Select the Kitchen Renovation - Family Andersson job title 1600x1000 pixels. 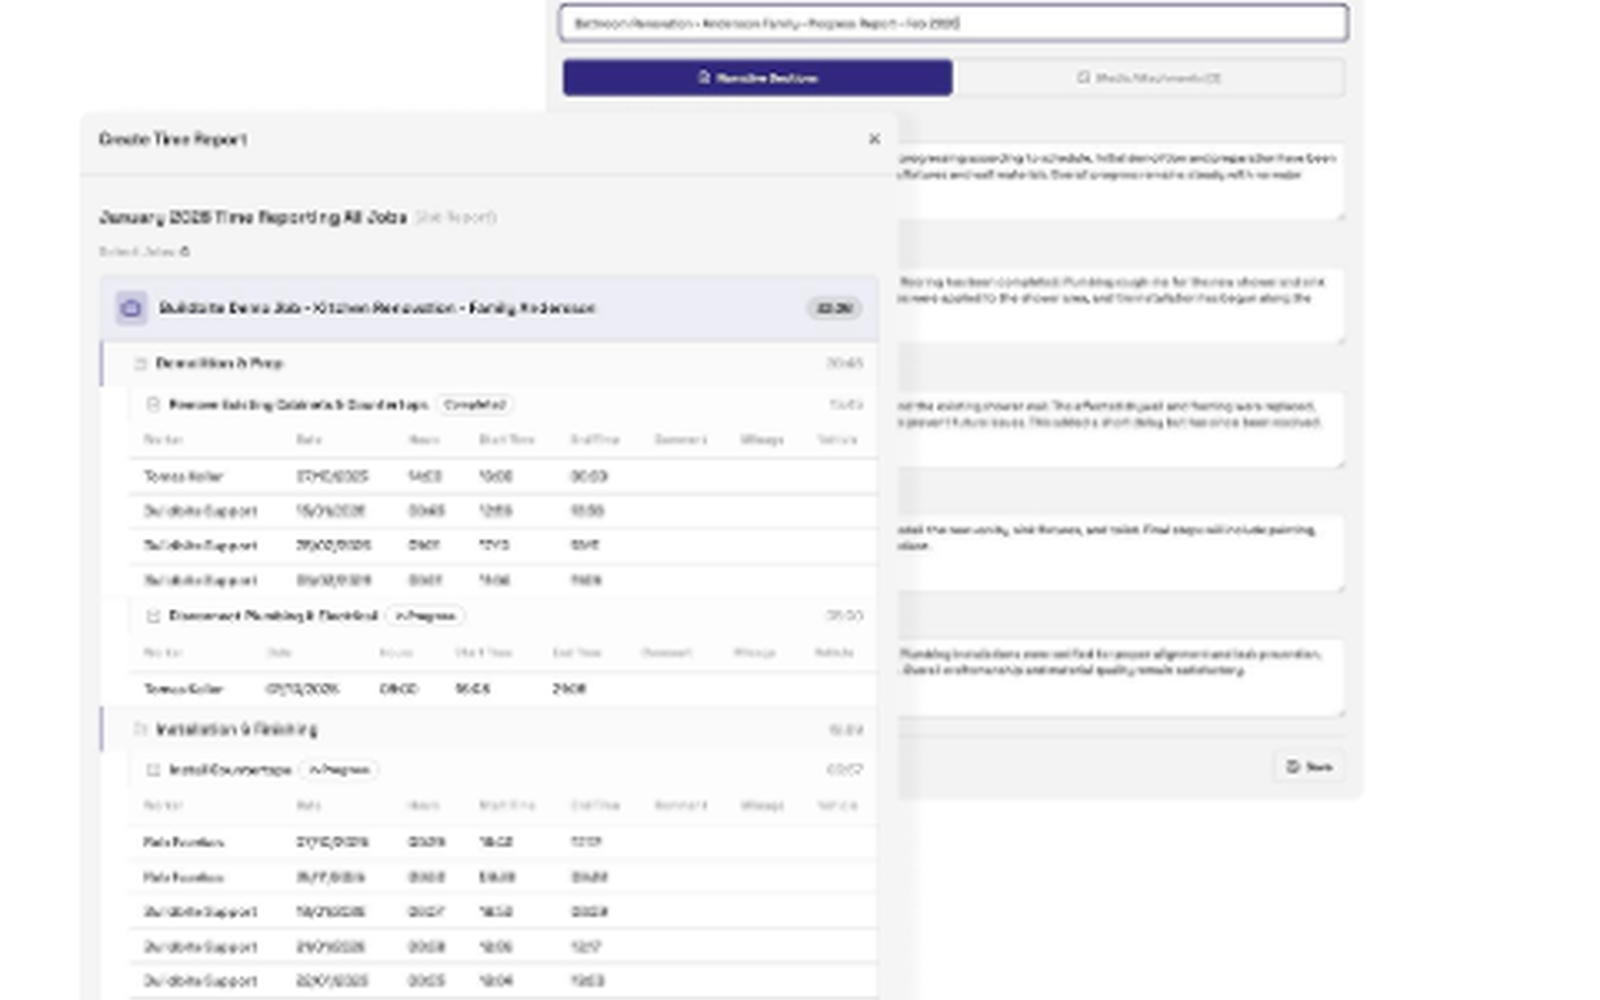point(376,308)
